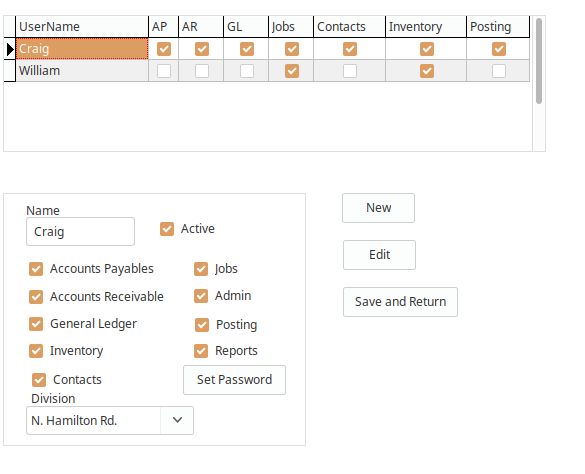Toggle Contacts checkbox in the form
585x474 pixels.
39,380
